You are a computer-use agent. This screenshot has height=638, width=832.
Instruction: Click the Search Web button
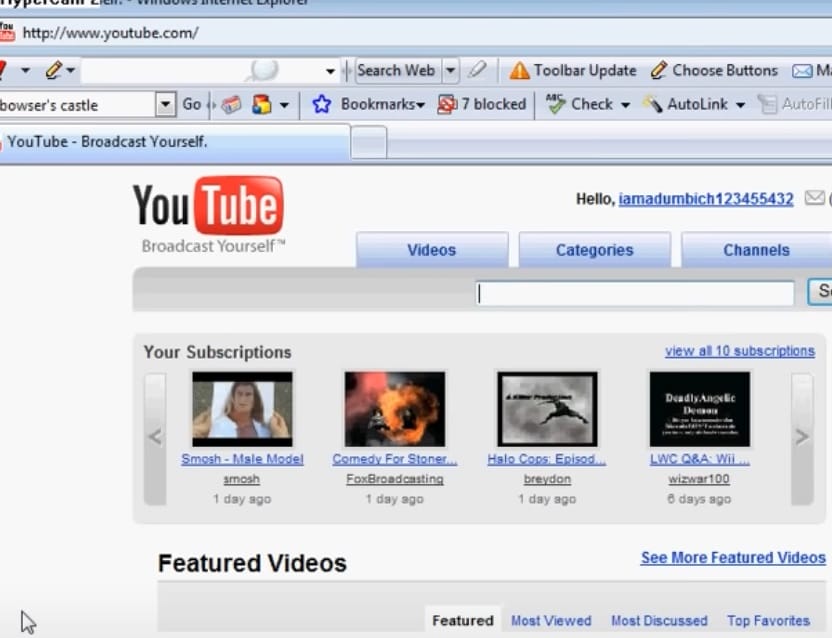[x=396, y=71]
